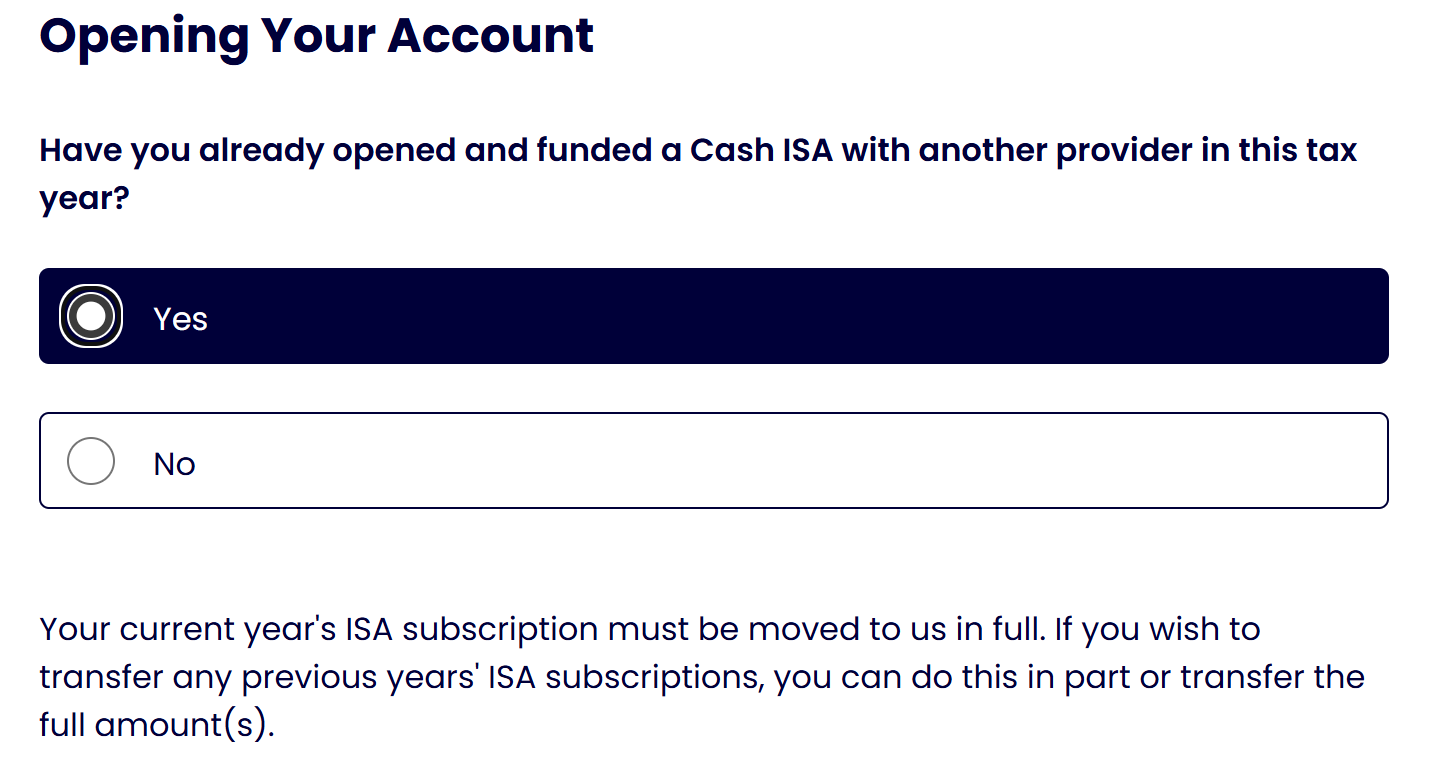Click the 'full amount(s).' closing line

(x=157, y=725)
